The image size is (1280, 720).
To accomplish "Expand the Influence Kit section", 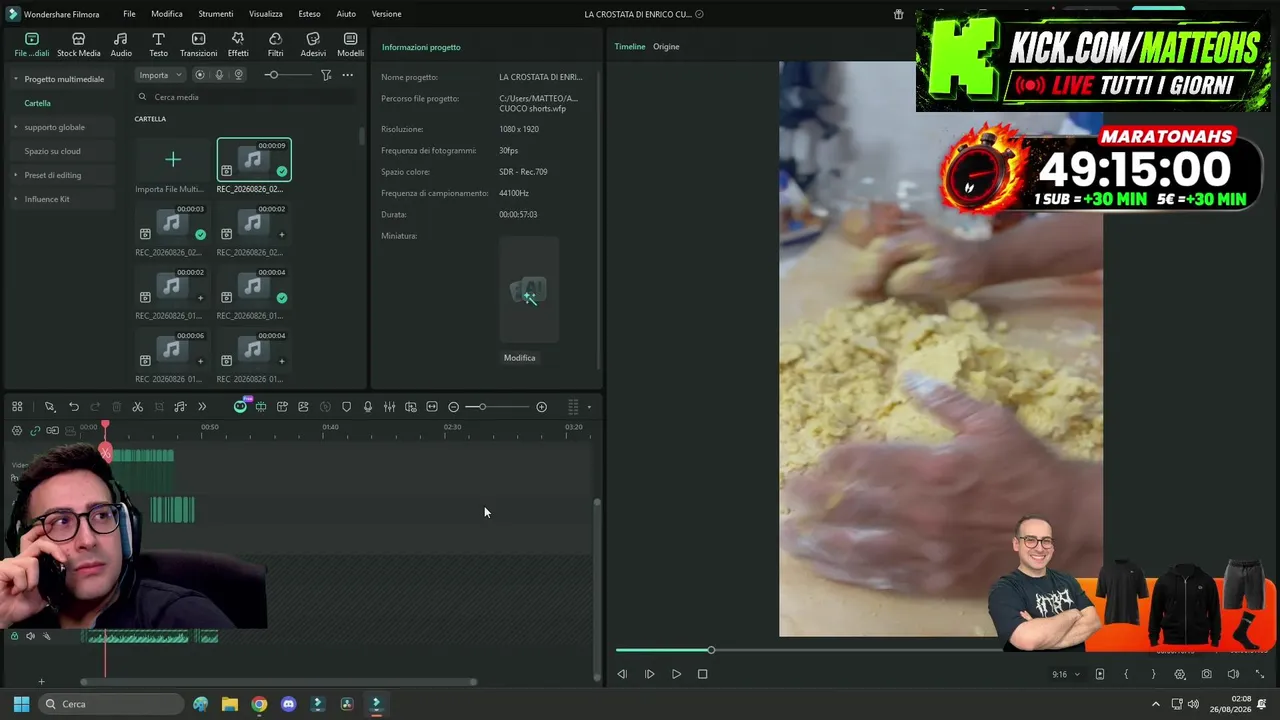I will click(15, 199).
